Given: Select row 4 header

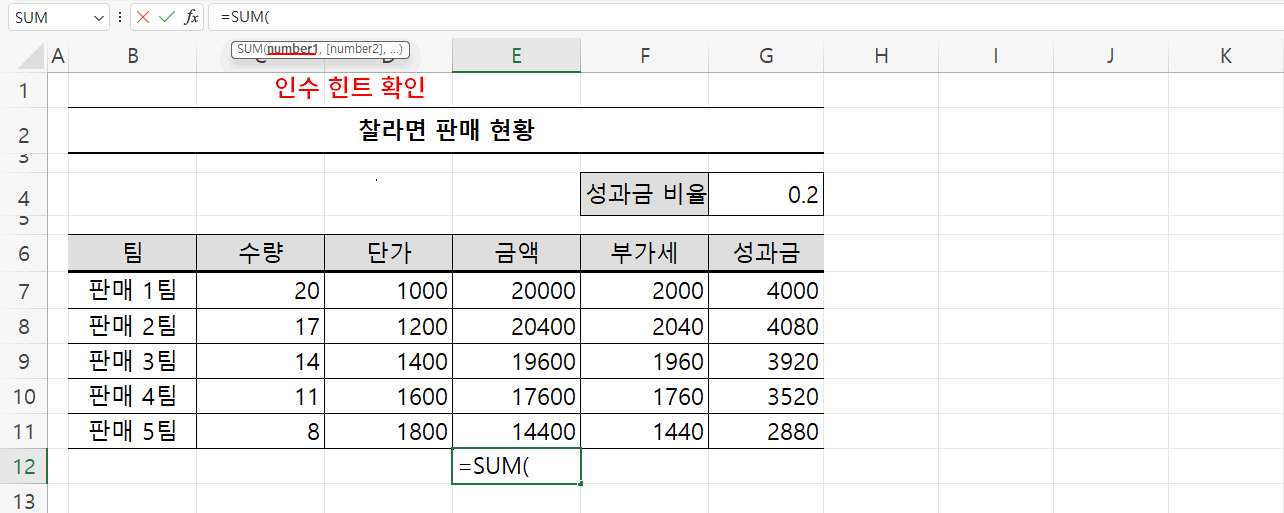Looking at the screenshot, I should coord(24,195).
